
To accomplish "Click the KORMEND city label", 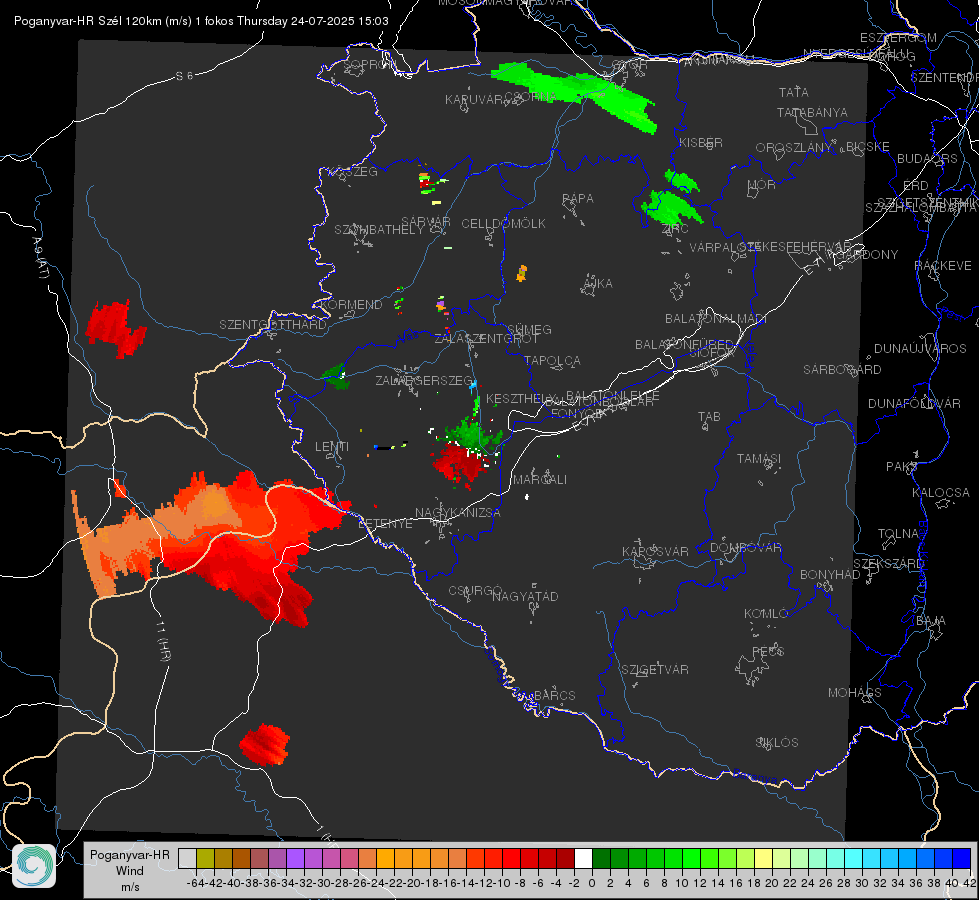I will tap(351, 305).
